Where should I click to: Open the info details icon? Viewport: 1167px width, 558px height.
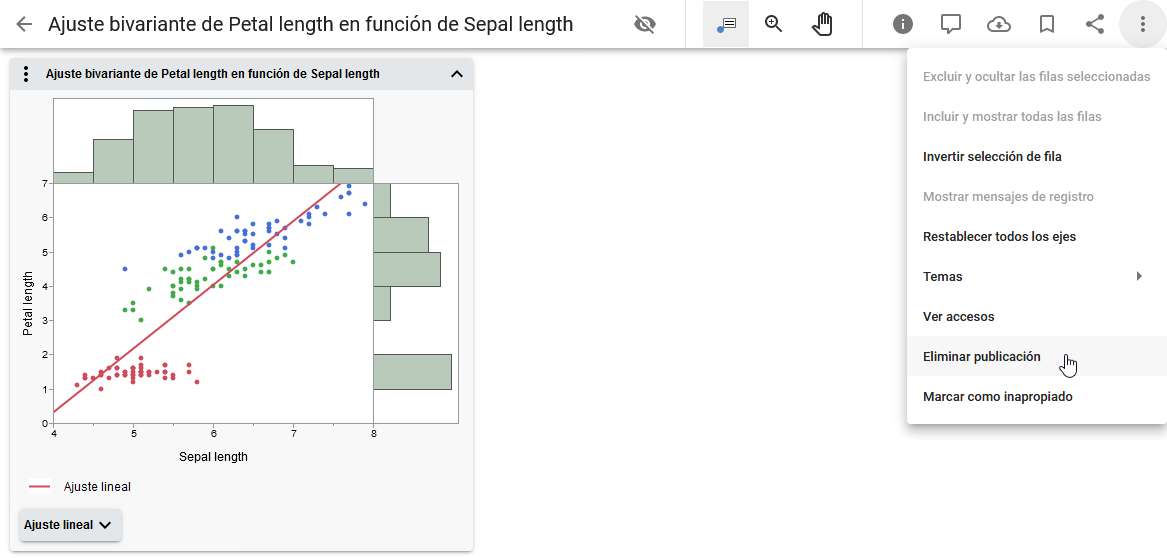(x=903, y=24)
